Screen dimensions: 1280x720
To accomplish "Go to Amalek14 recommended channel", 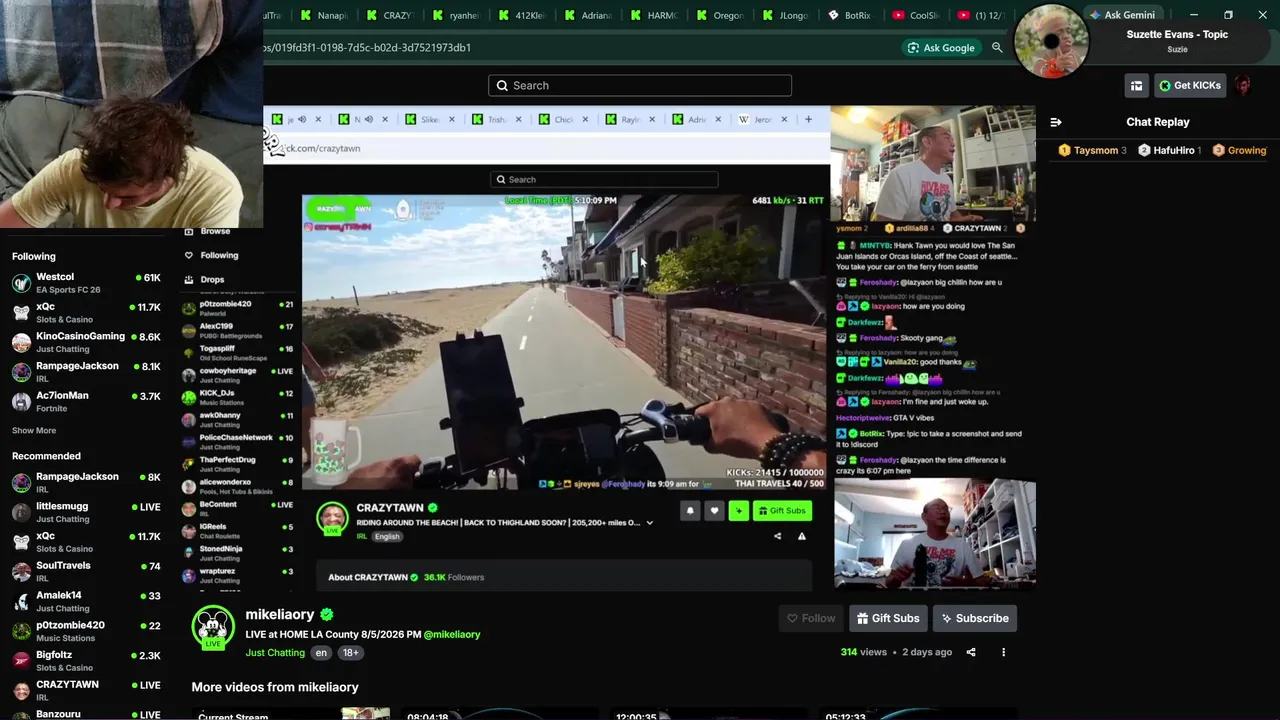I will tap(86, 601).
